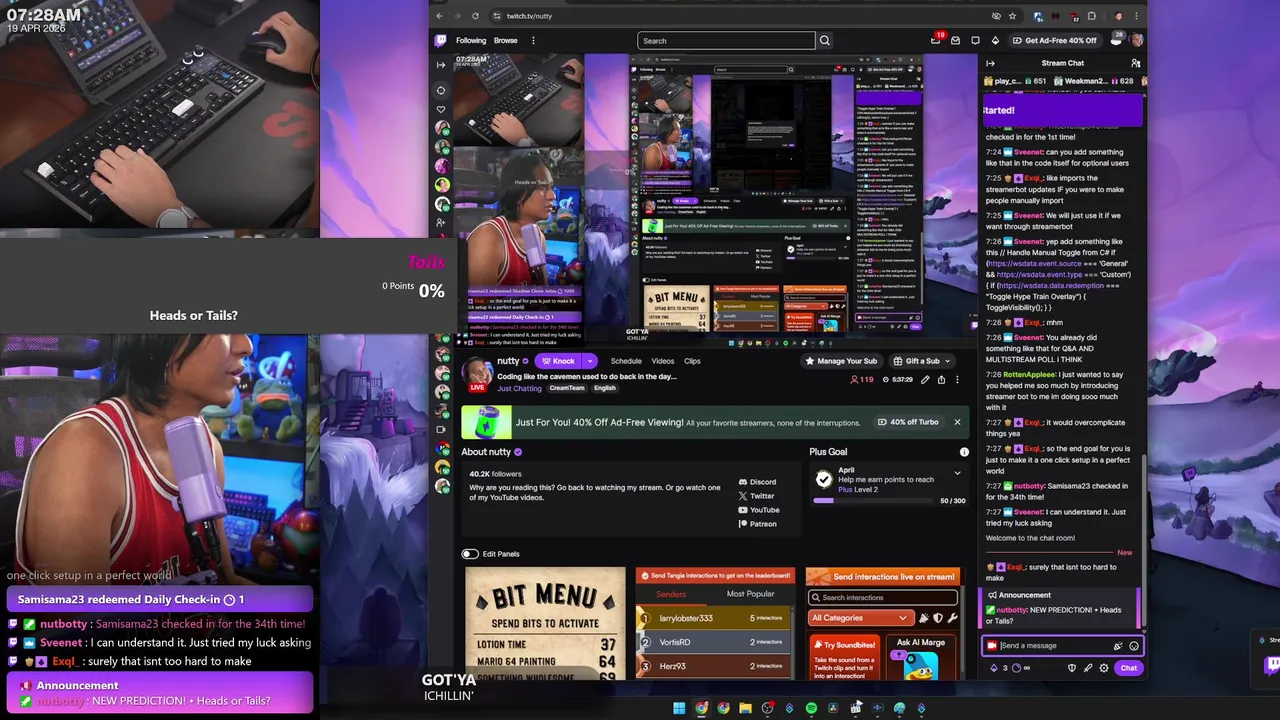Image resolution: width=1280 pixels, height=720 pixels.
Task: Open the browser extensions puzzle icon
Action: point(1091,16)
